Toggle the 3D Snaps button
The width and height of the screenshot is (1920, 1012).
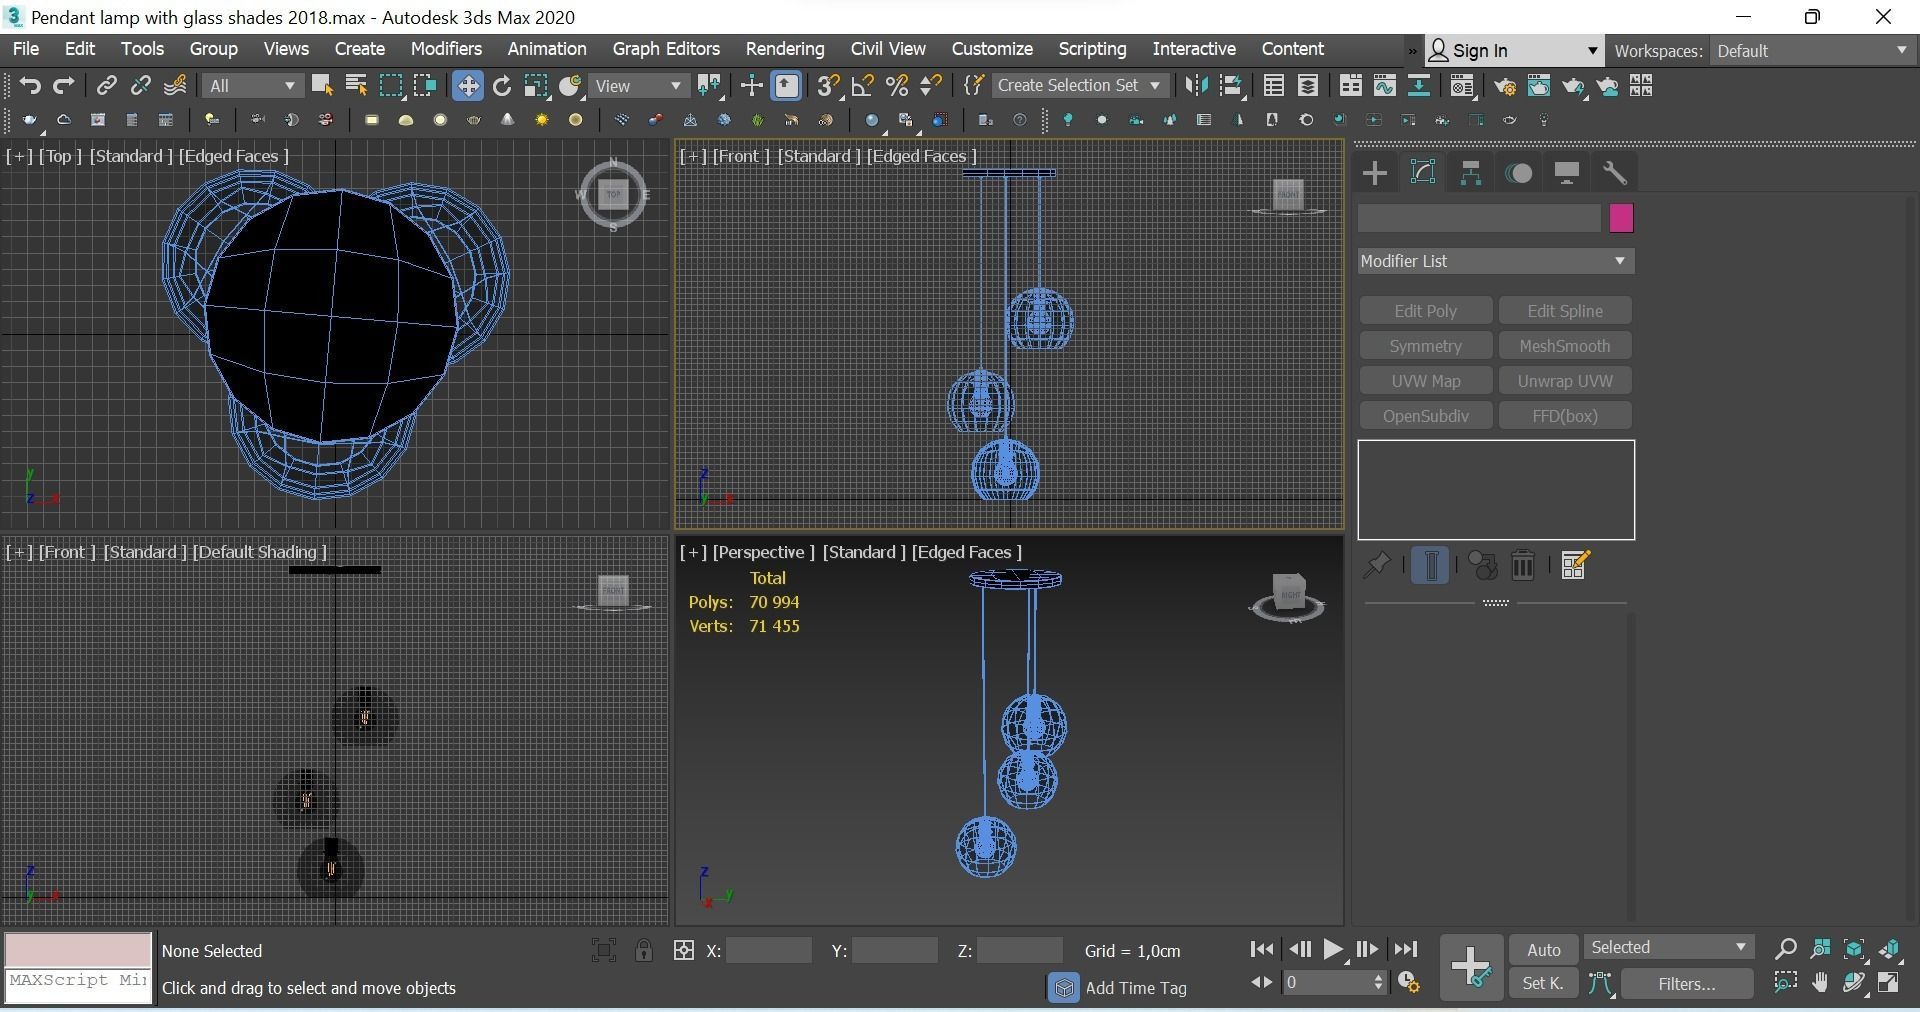(828, 86)
